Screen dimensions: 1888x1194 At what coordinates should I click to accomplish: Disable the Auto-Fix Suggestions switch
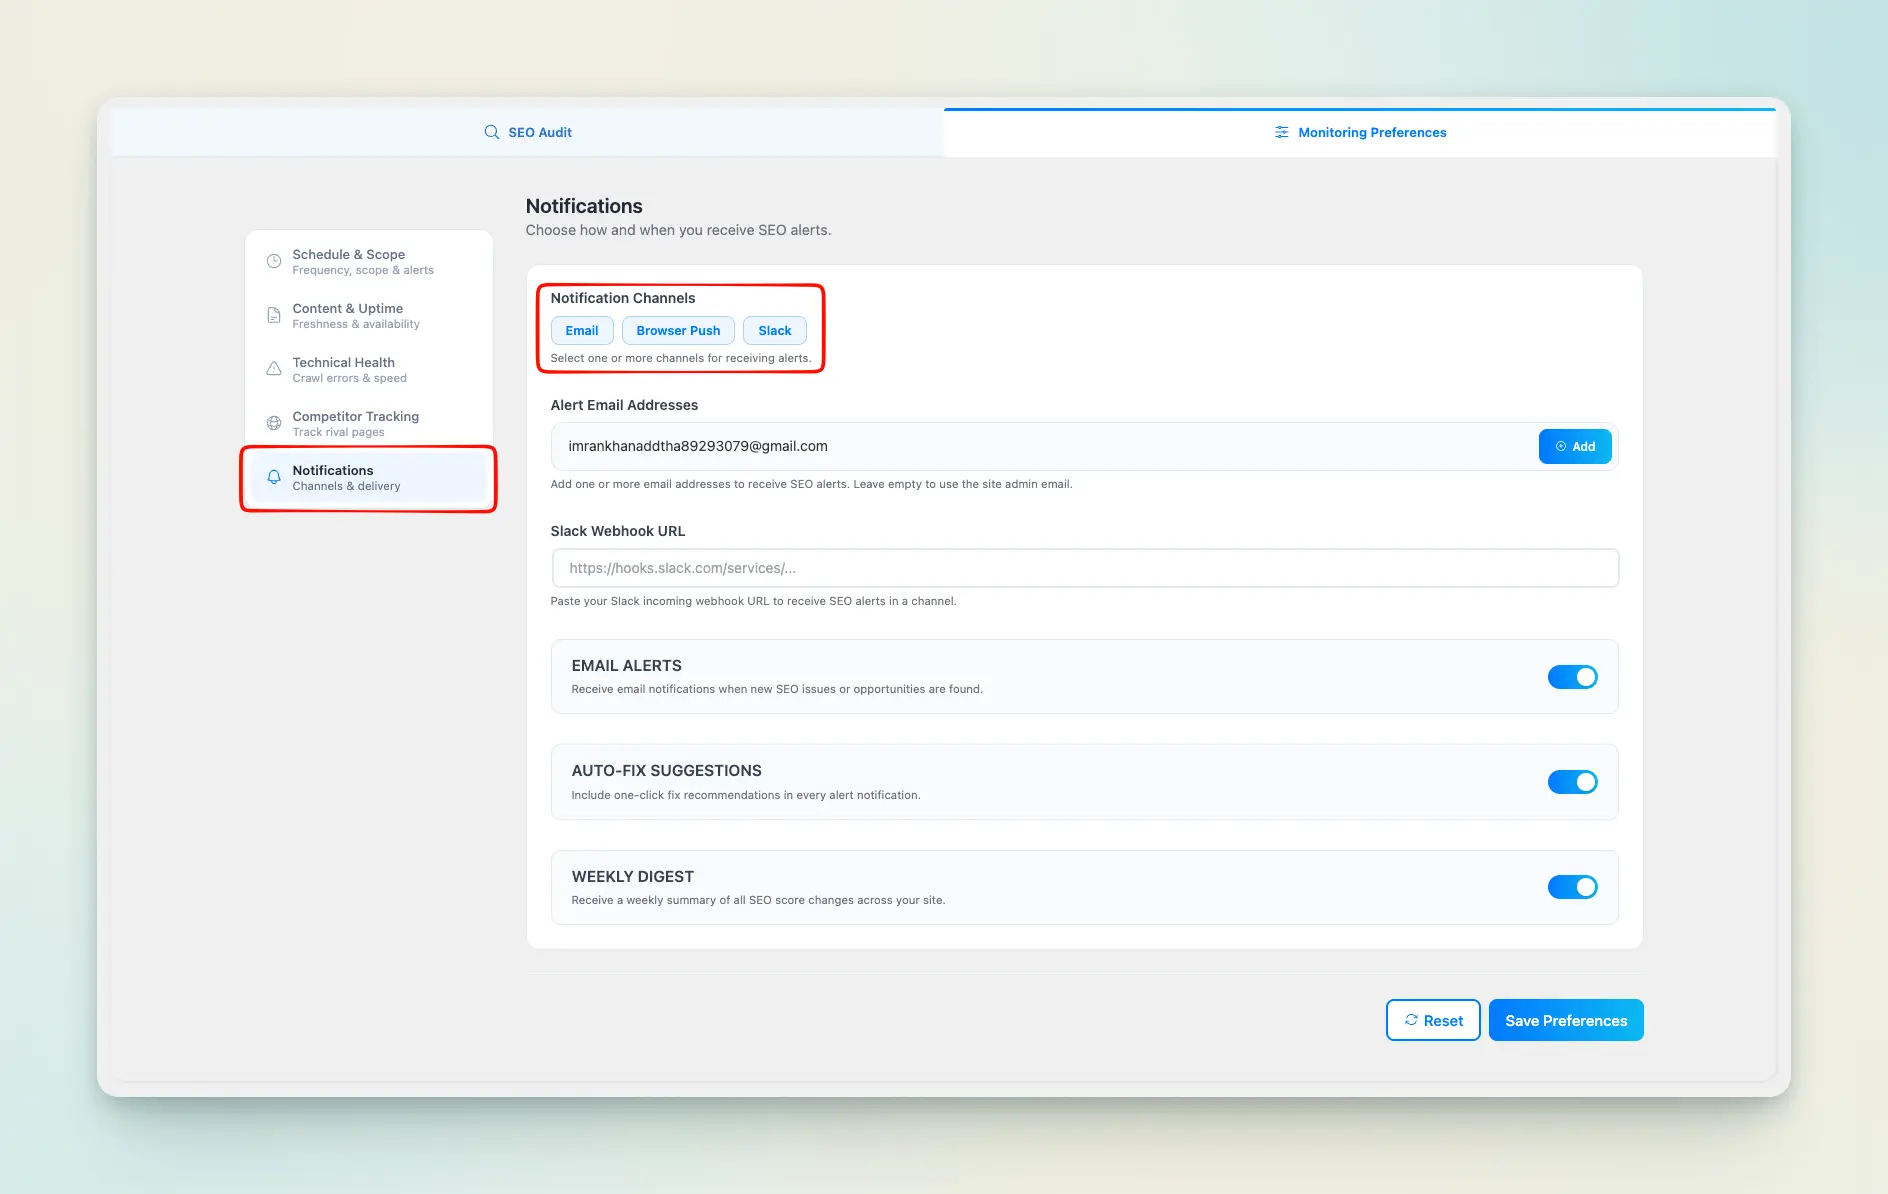pos(1572,782)
